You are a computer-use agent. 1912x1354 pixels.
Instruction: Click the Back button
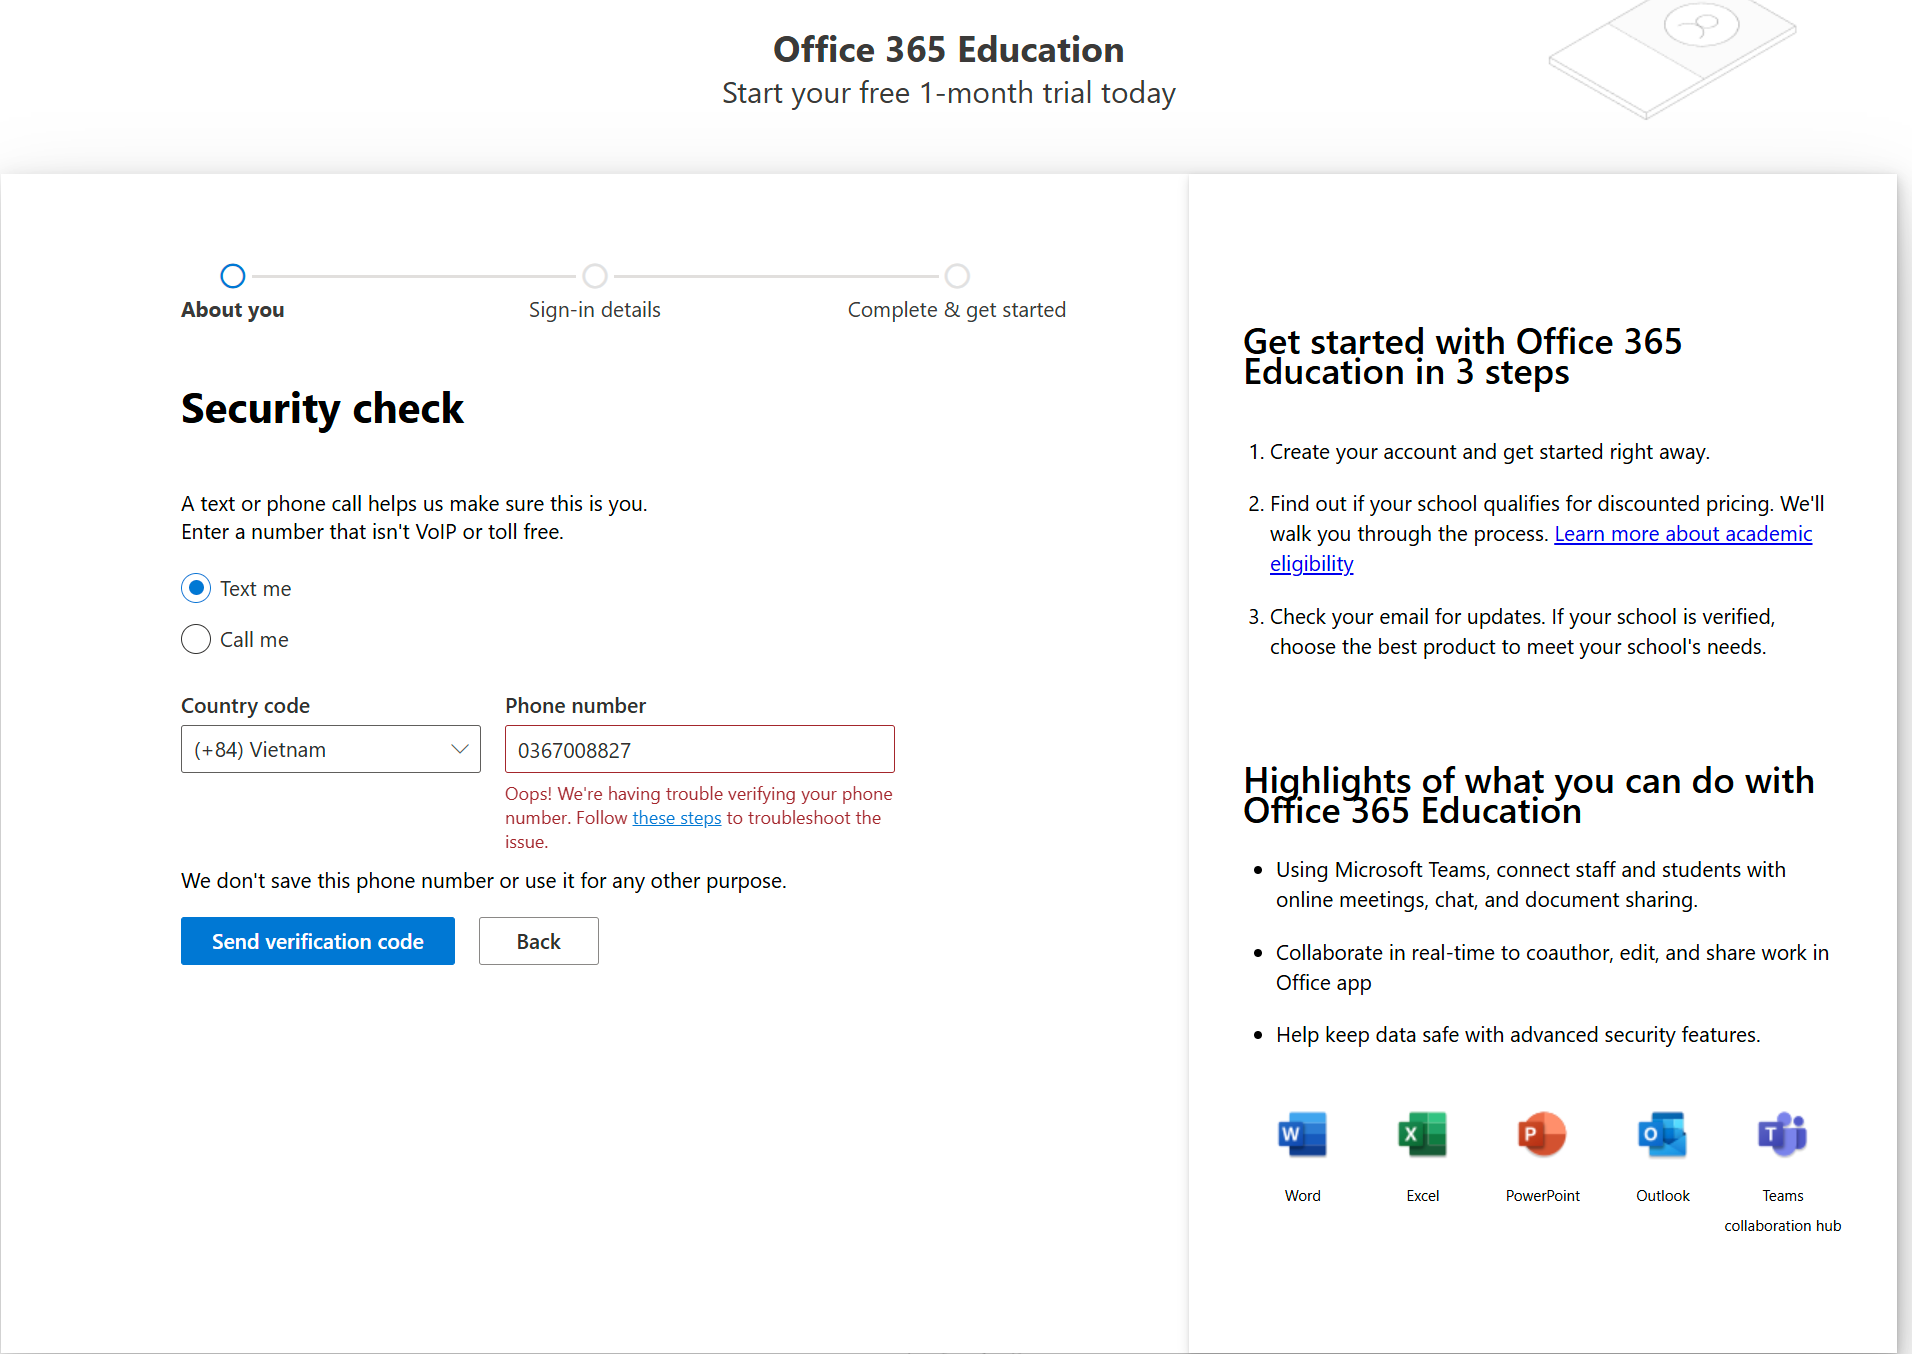(539, 941)
